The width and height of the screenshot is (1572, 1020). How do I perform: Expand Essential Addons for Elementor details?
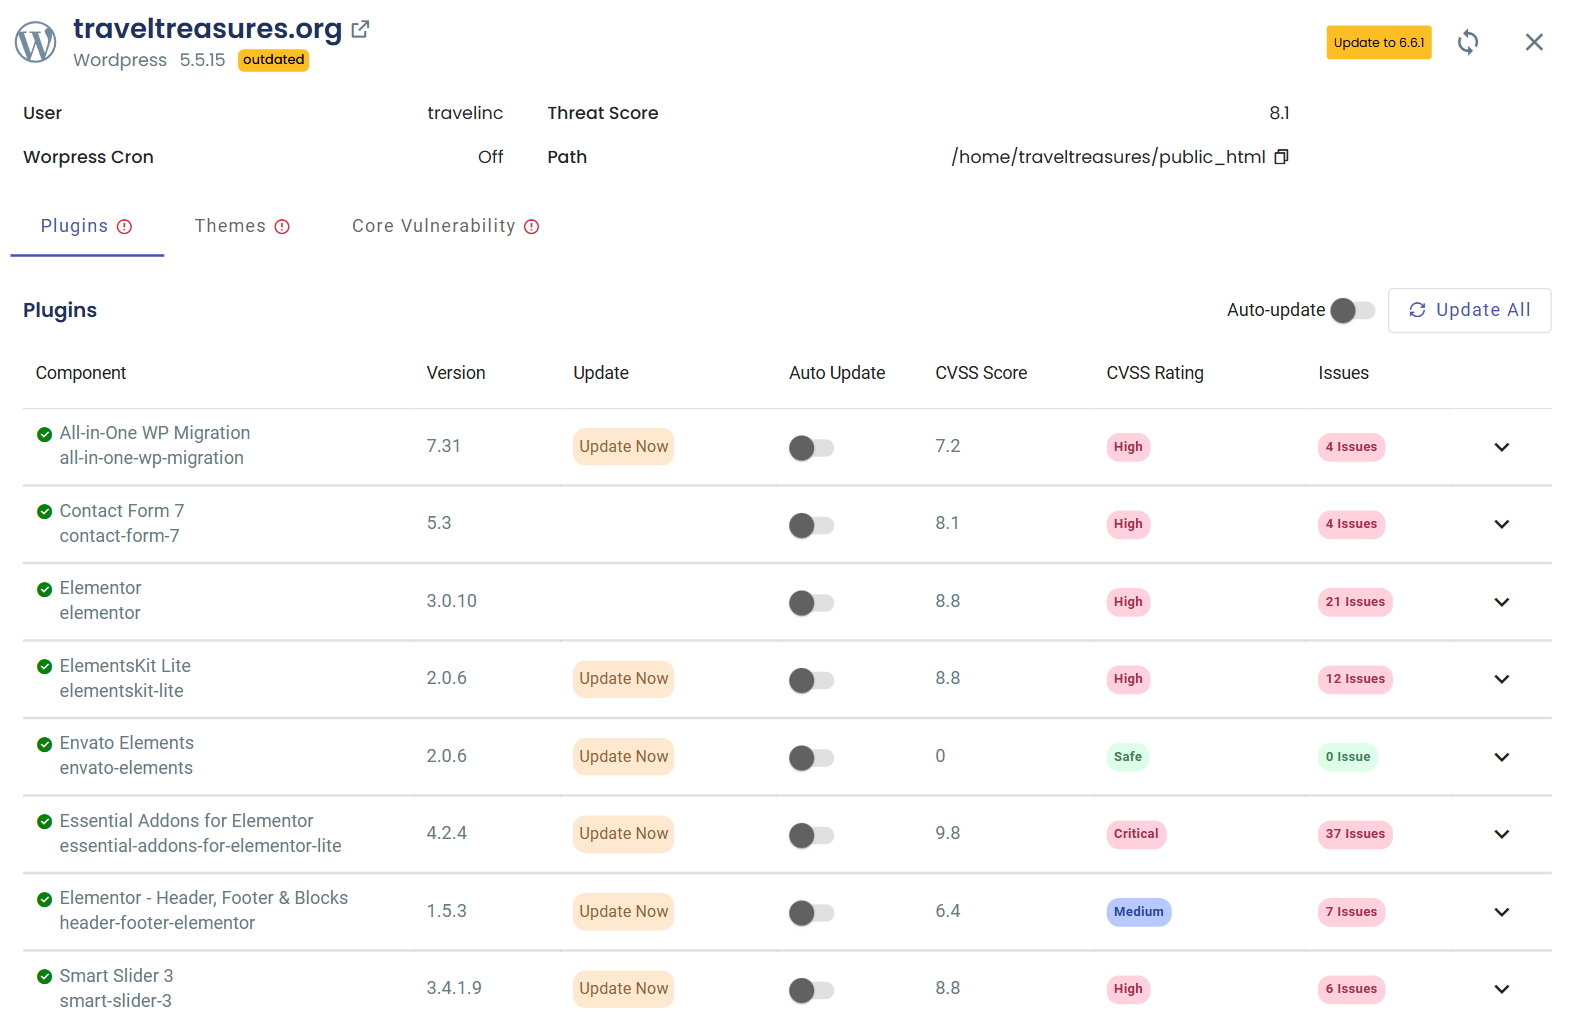click(x=1501, y=834)
